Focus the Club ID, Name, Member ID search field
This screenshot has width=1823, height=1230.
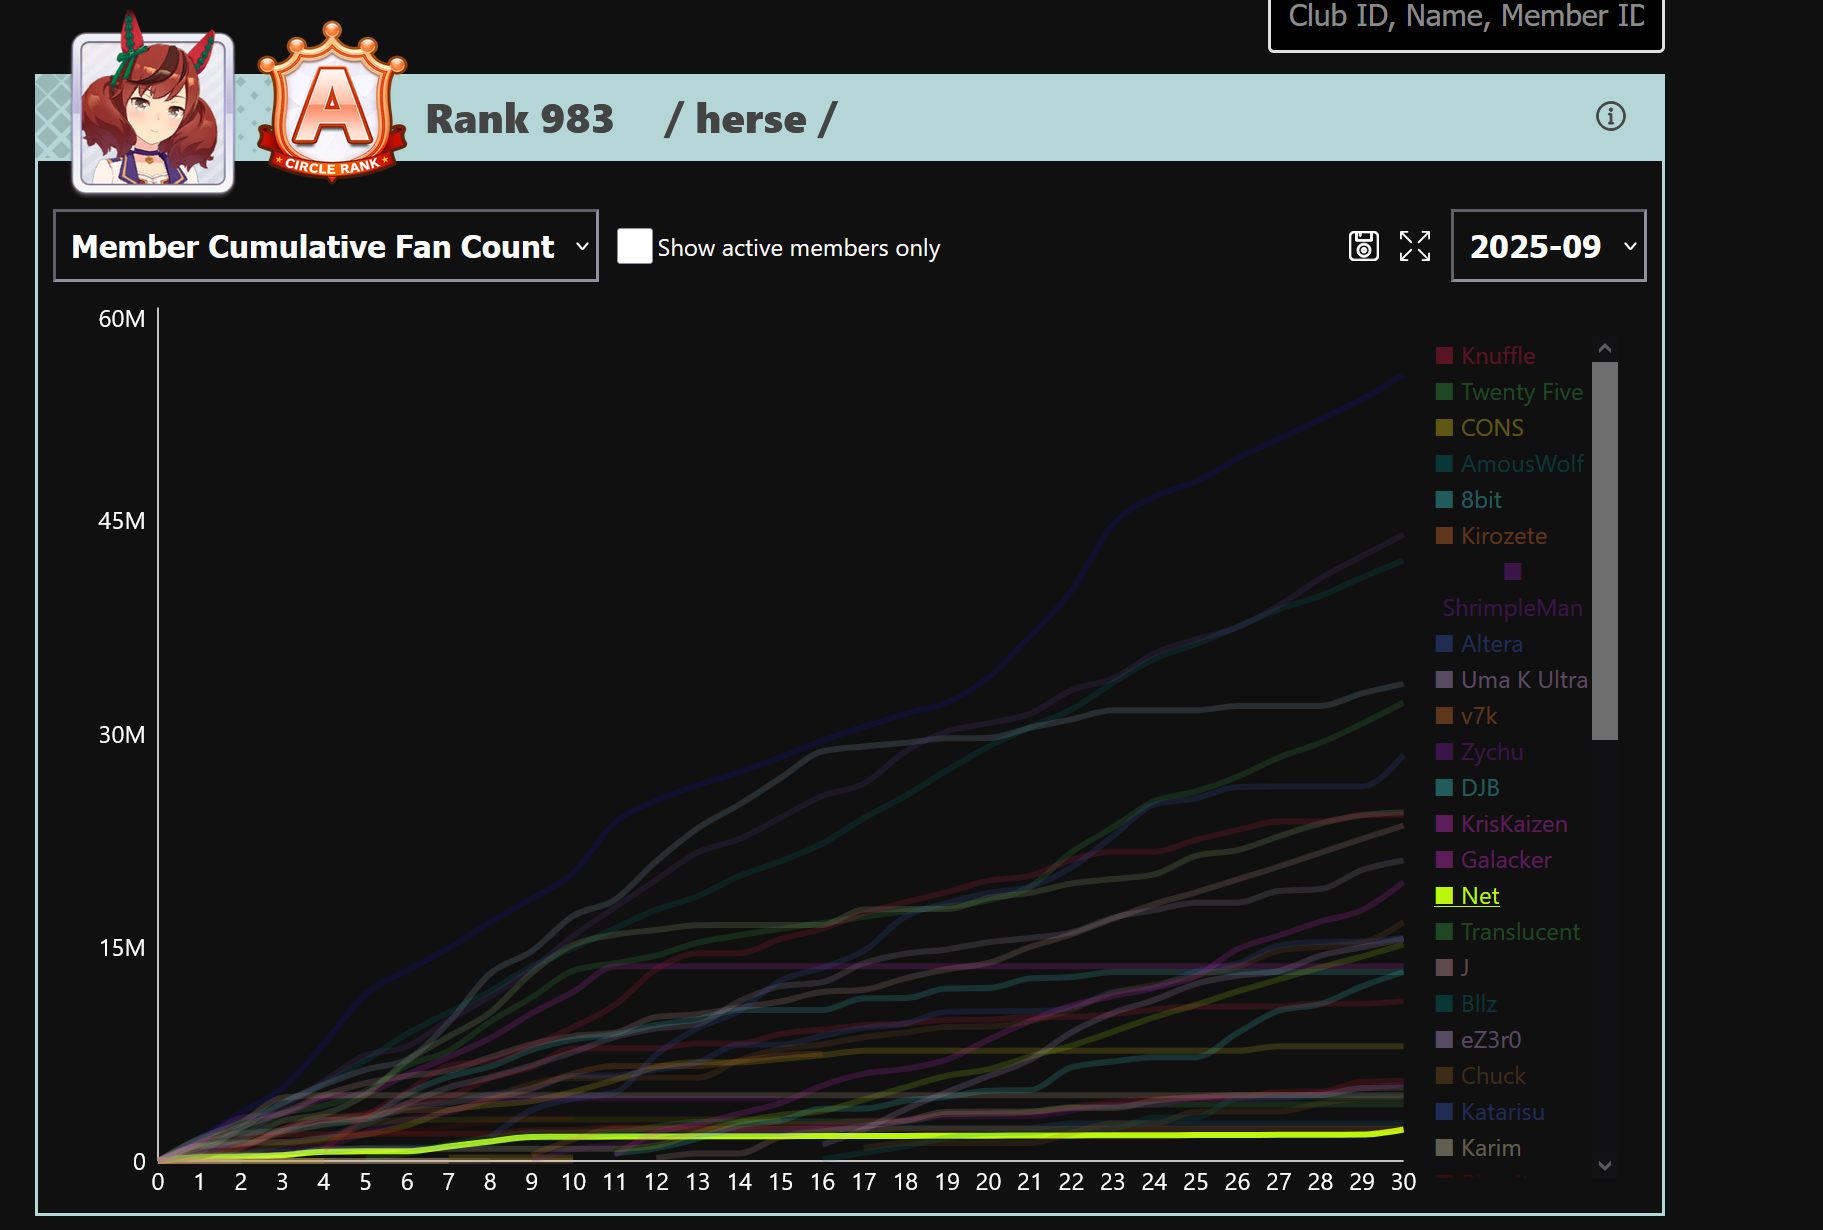pos(1466,20)
